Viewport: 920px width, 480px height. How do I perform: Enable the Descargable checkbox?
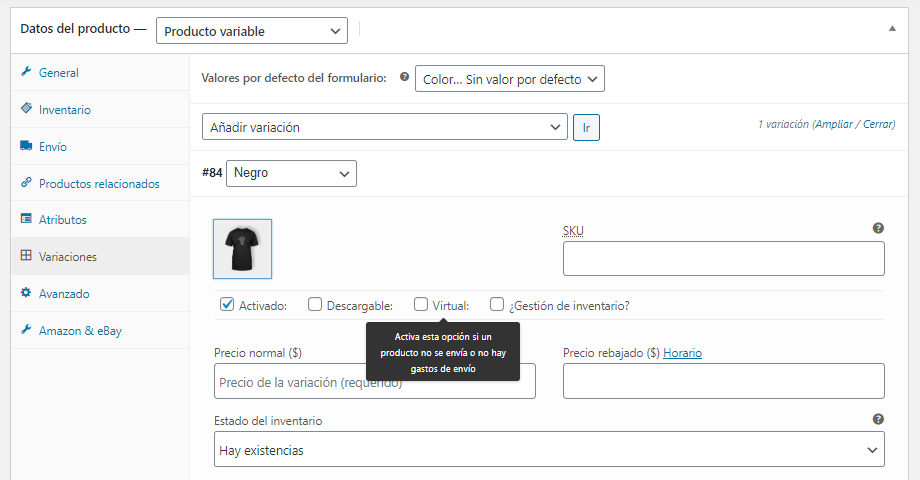click(x=315, y=305)
